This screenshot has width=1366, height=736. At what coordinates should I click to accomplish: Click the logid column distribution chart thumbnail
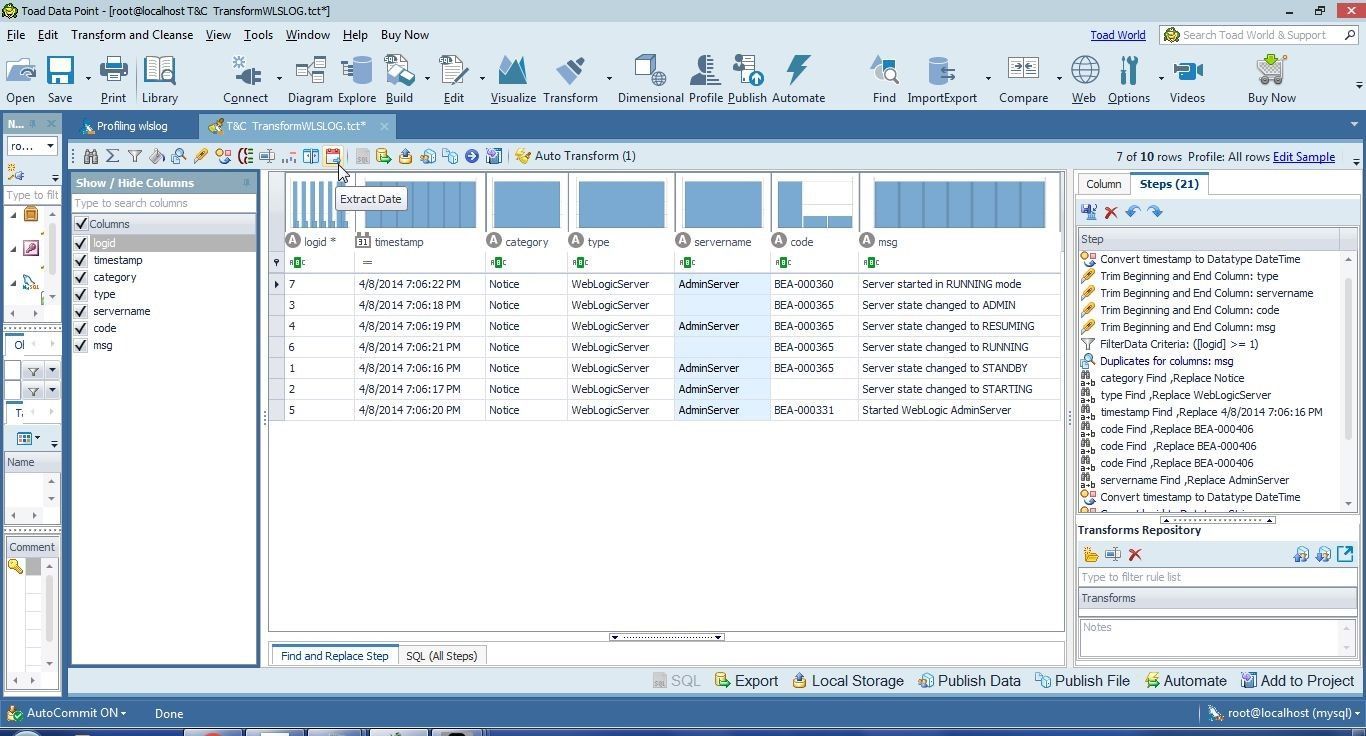[x=320, y=204]
